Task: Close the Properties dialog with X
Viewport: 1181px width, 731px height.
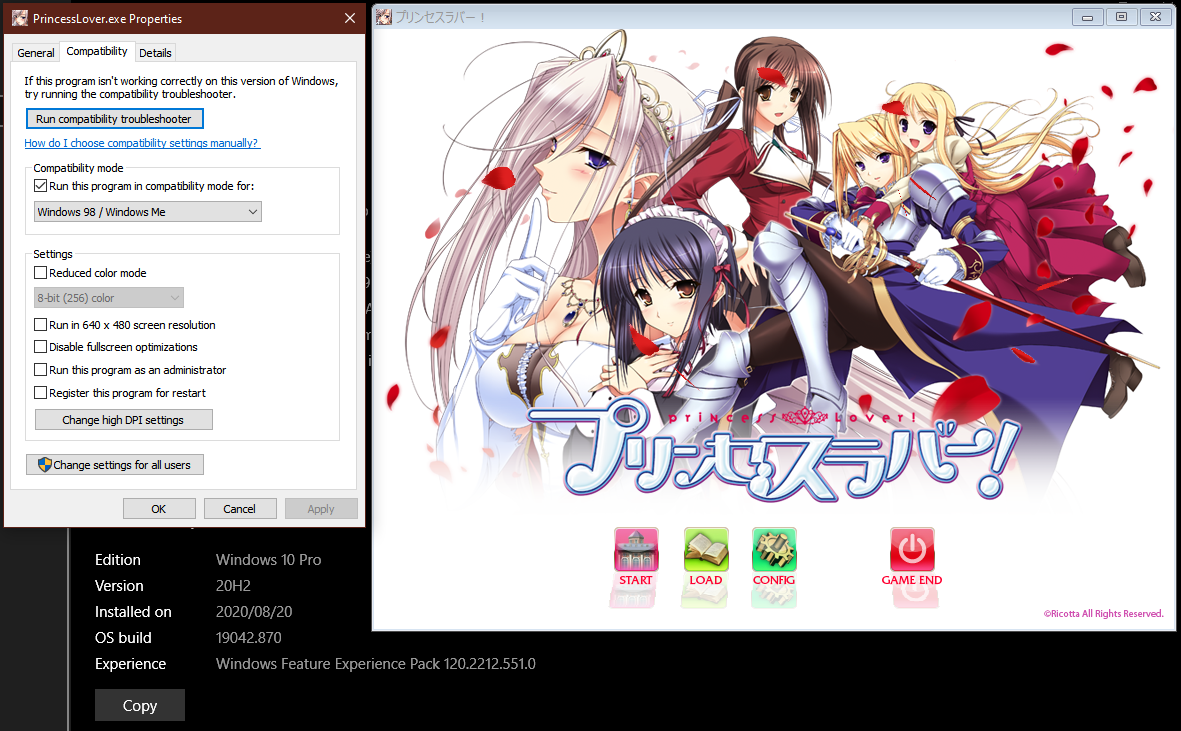Action: [349, 18]
